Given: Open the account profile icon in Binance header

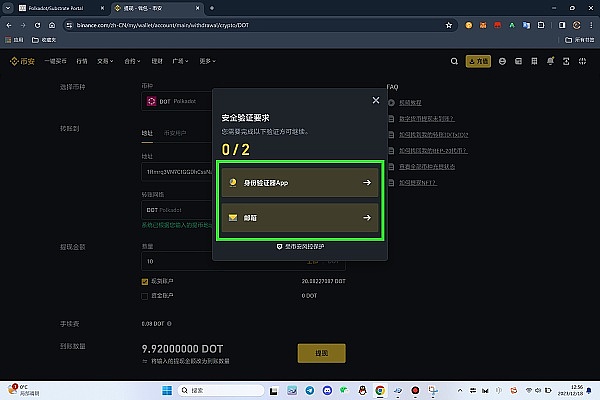Looking at the screenshot, I should 502,61.
